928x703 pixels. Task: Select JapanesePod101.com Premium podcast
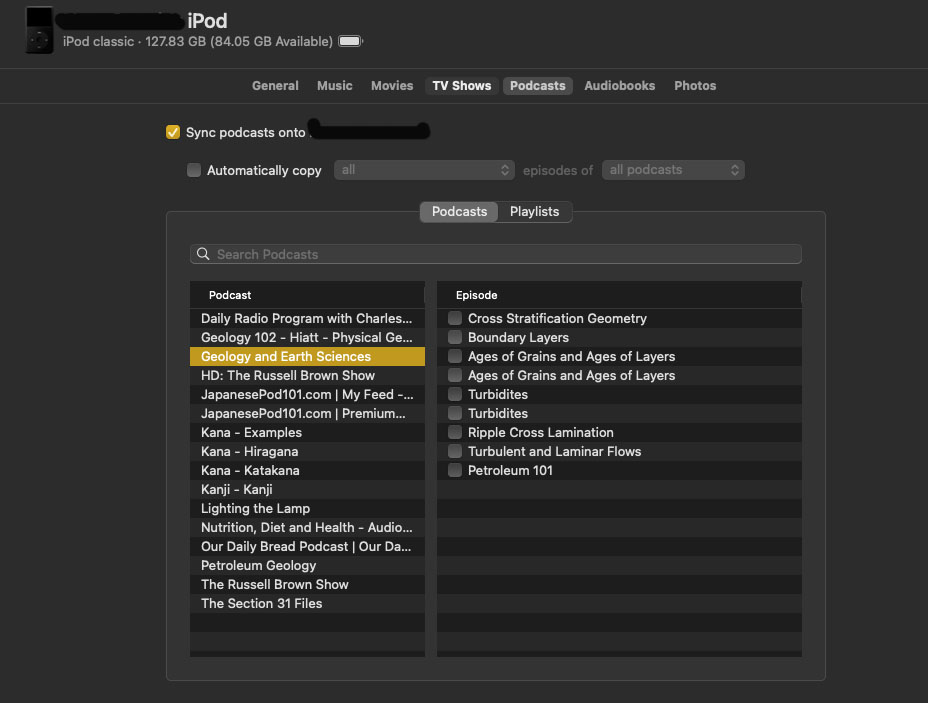(x=307, y=413)
